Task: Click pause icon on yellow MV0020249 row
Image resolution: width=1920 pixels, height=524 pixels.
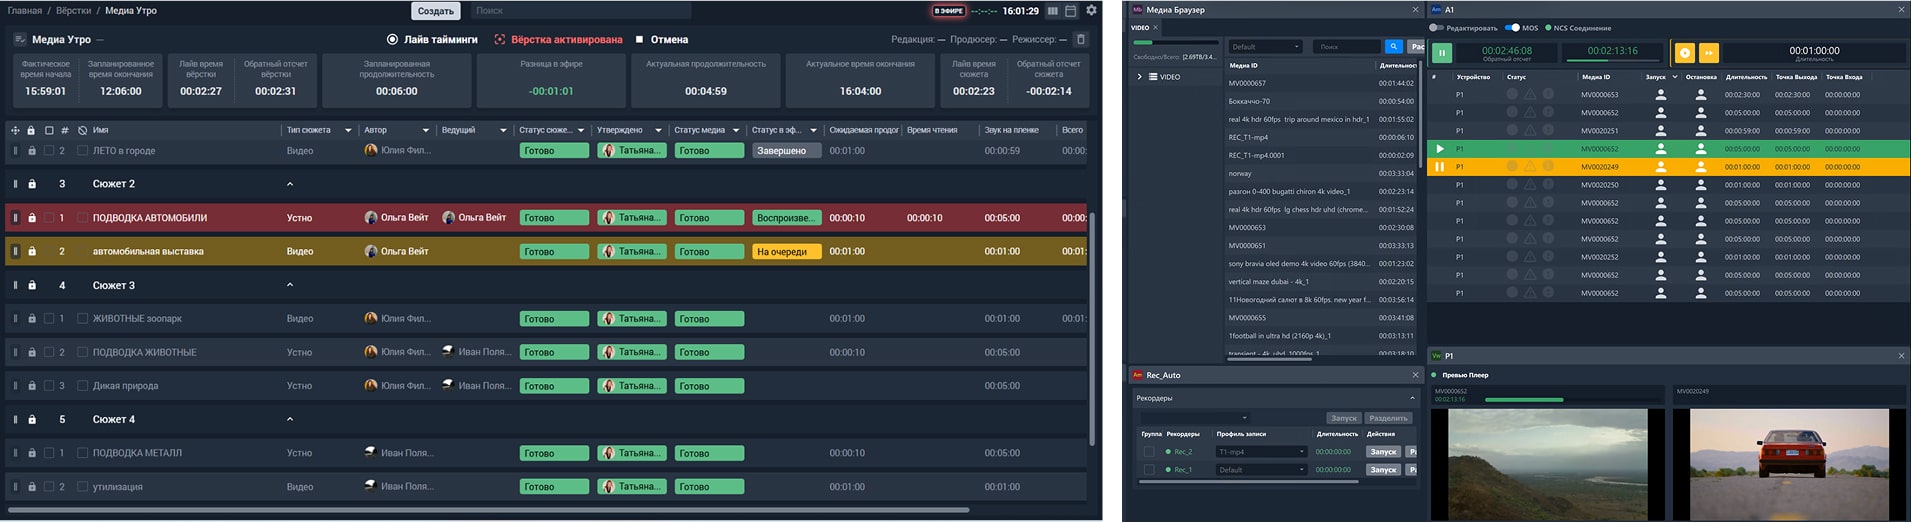Action: [x=1440, y=167]
